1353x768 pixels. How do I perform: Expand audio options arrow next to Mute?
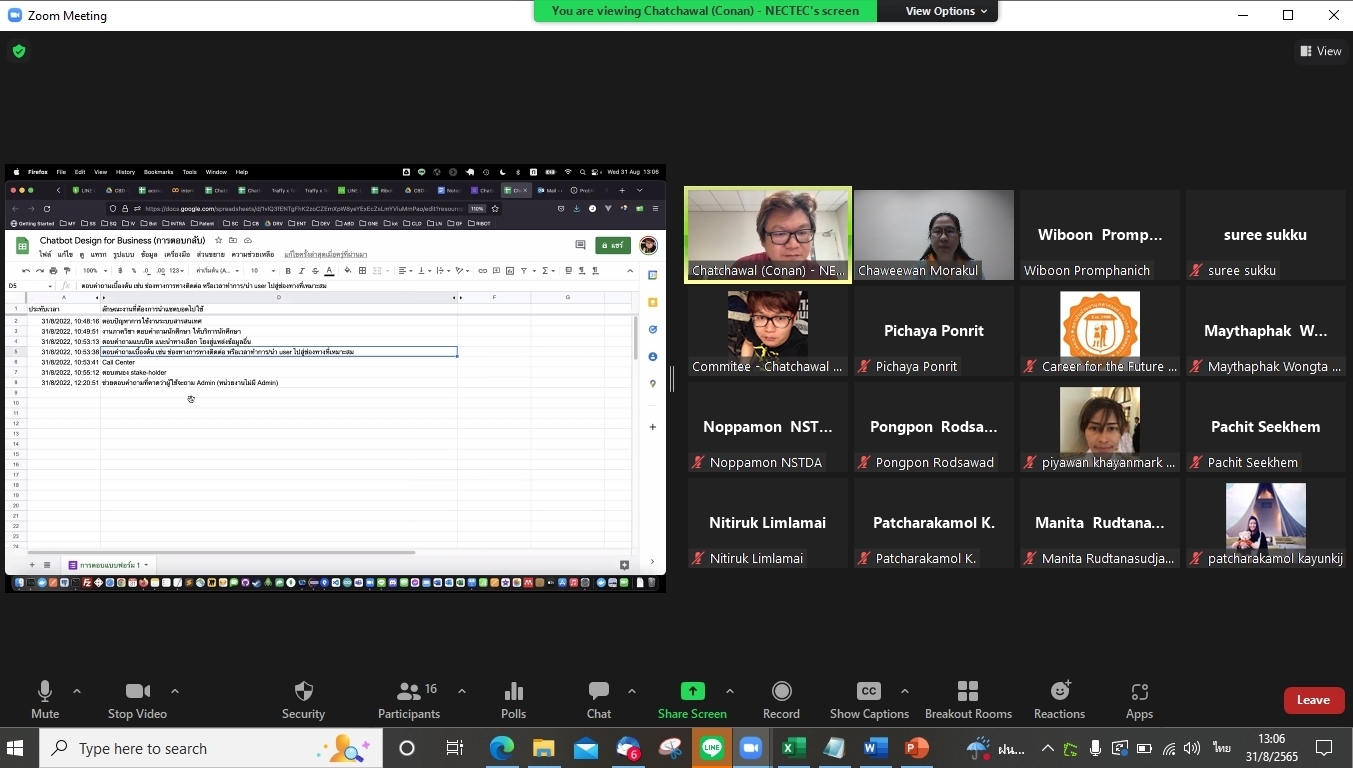tap(77, 691)
